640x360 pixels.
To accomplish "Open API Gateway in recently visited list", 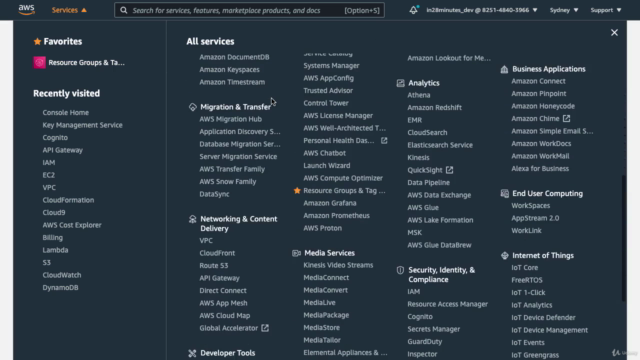I will coord(62,150).
